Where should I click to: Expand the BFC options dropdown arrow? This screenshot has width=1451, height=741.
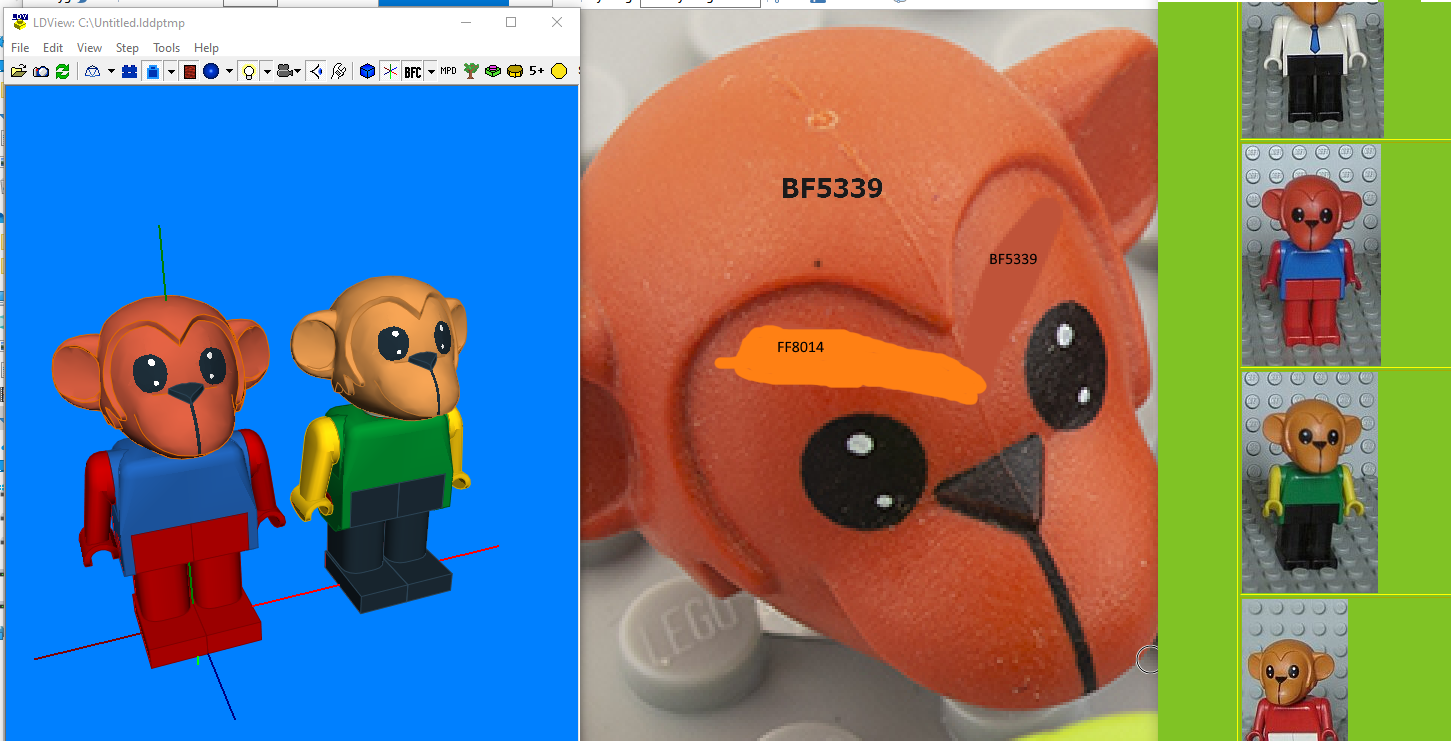[x=431, y=71]
